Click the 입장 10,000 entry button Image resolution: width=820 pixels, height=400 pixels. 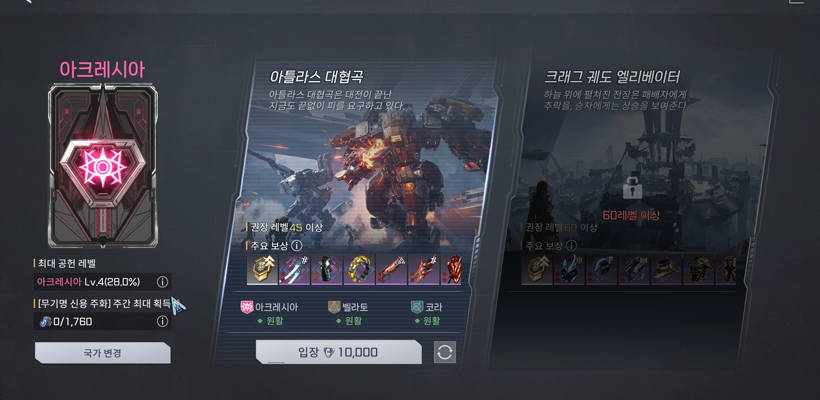338,352
